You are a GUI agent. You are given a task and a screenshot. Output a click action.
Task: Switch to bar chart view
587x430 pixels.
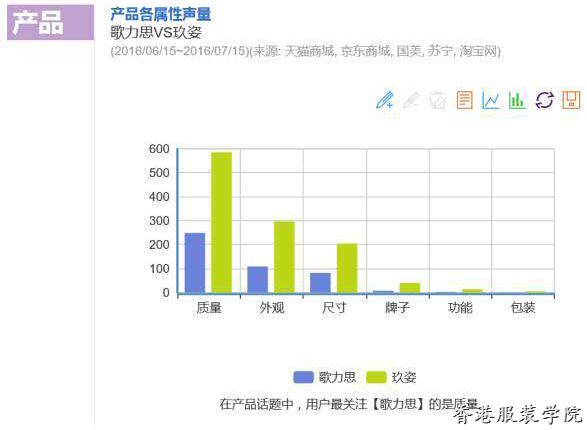point(517,100)
